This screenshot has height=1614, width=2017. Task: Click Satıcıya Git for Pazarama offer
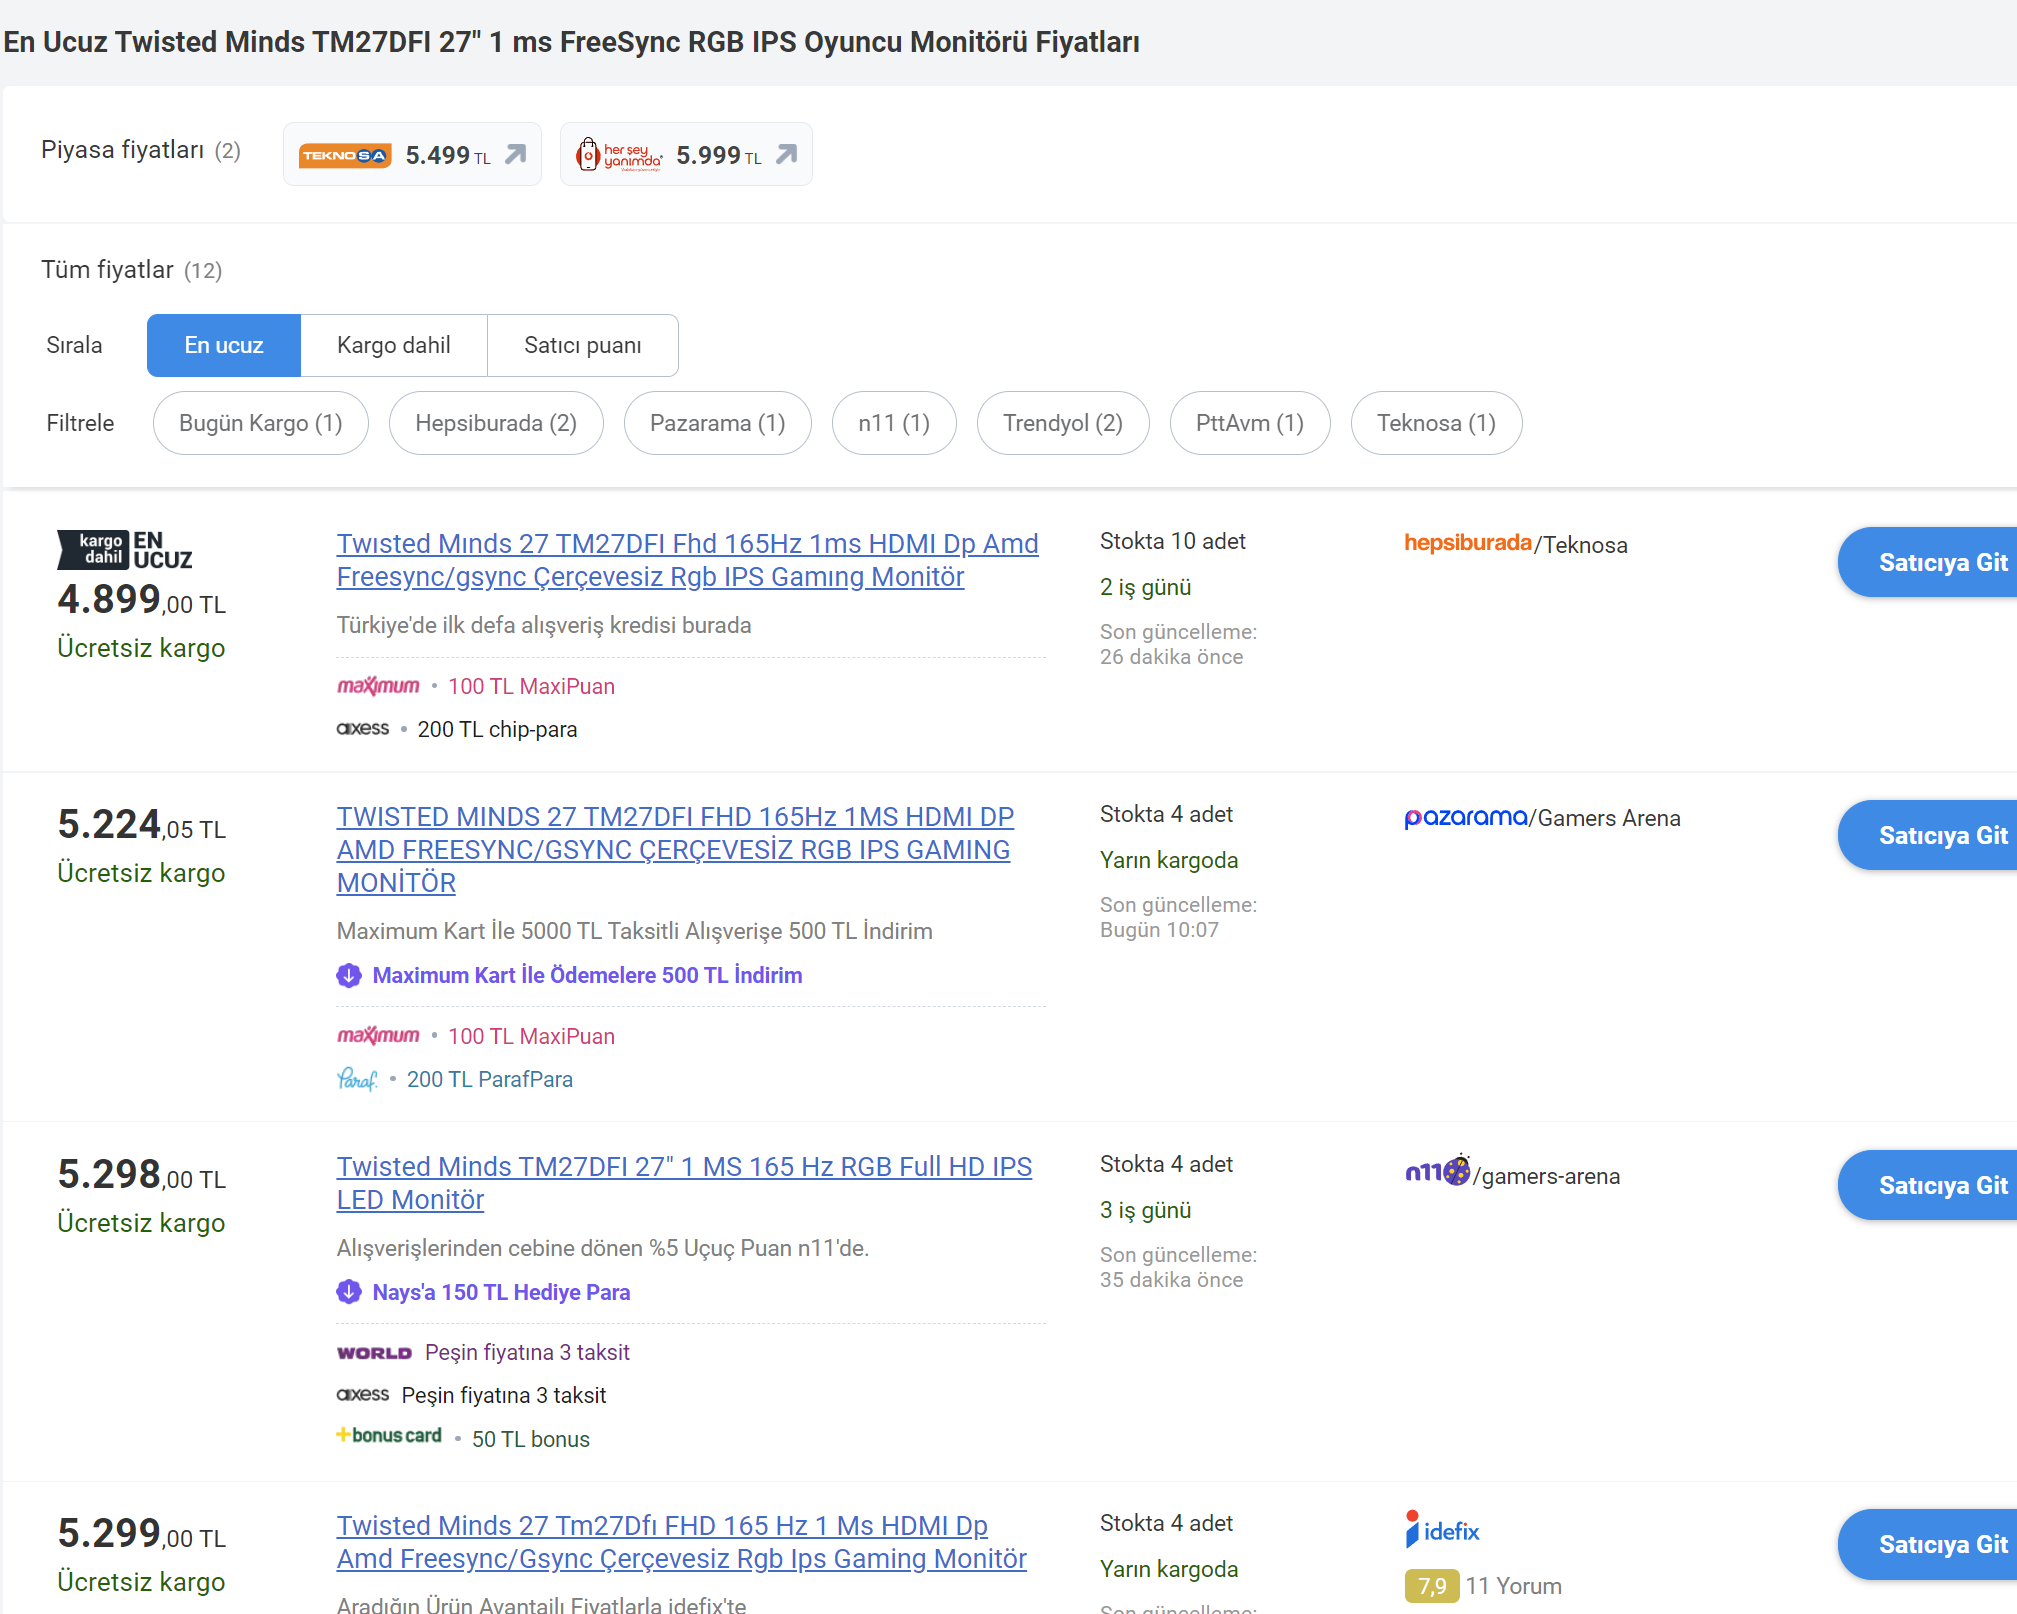[1941, 835]
